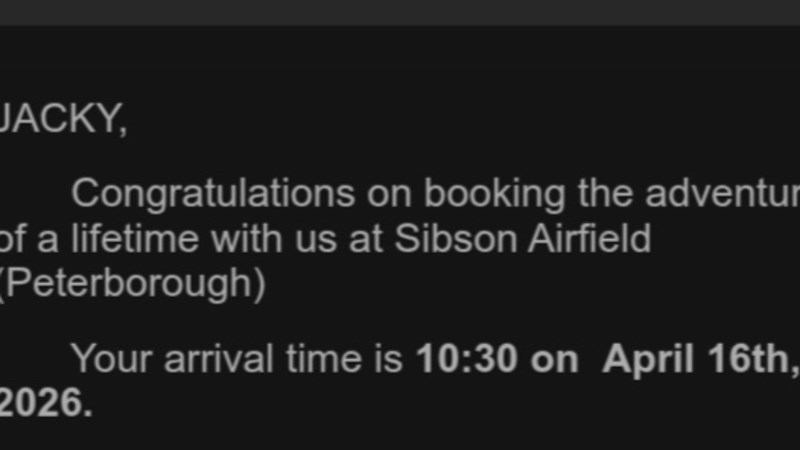Click the word time after arrival
Screen dimensions: 800x450
click(320, 358)
